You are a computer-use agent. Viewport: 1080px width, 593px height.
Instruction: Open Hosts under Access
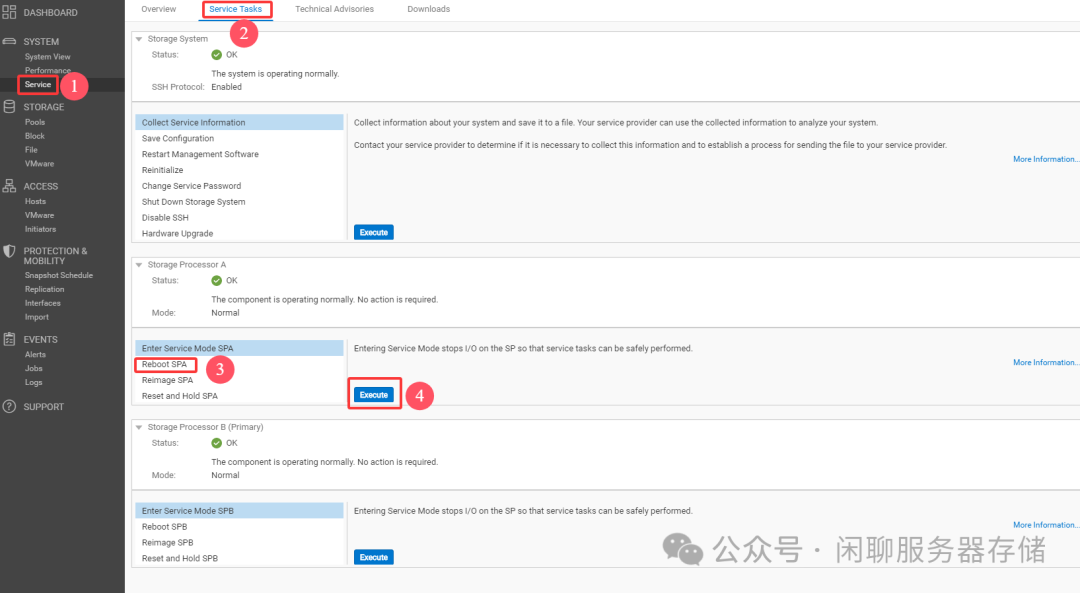click(x=35, y=201)
